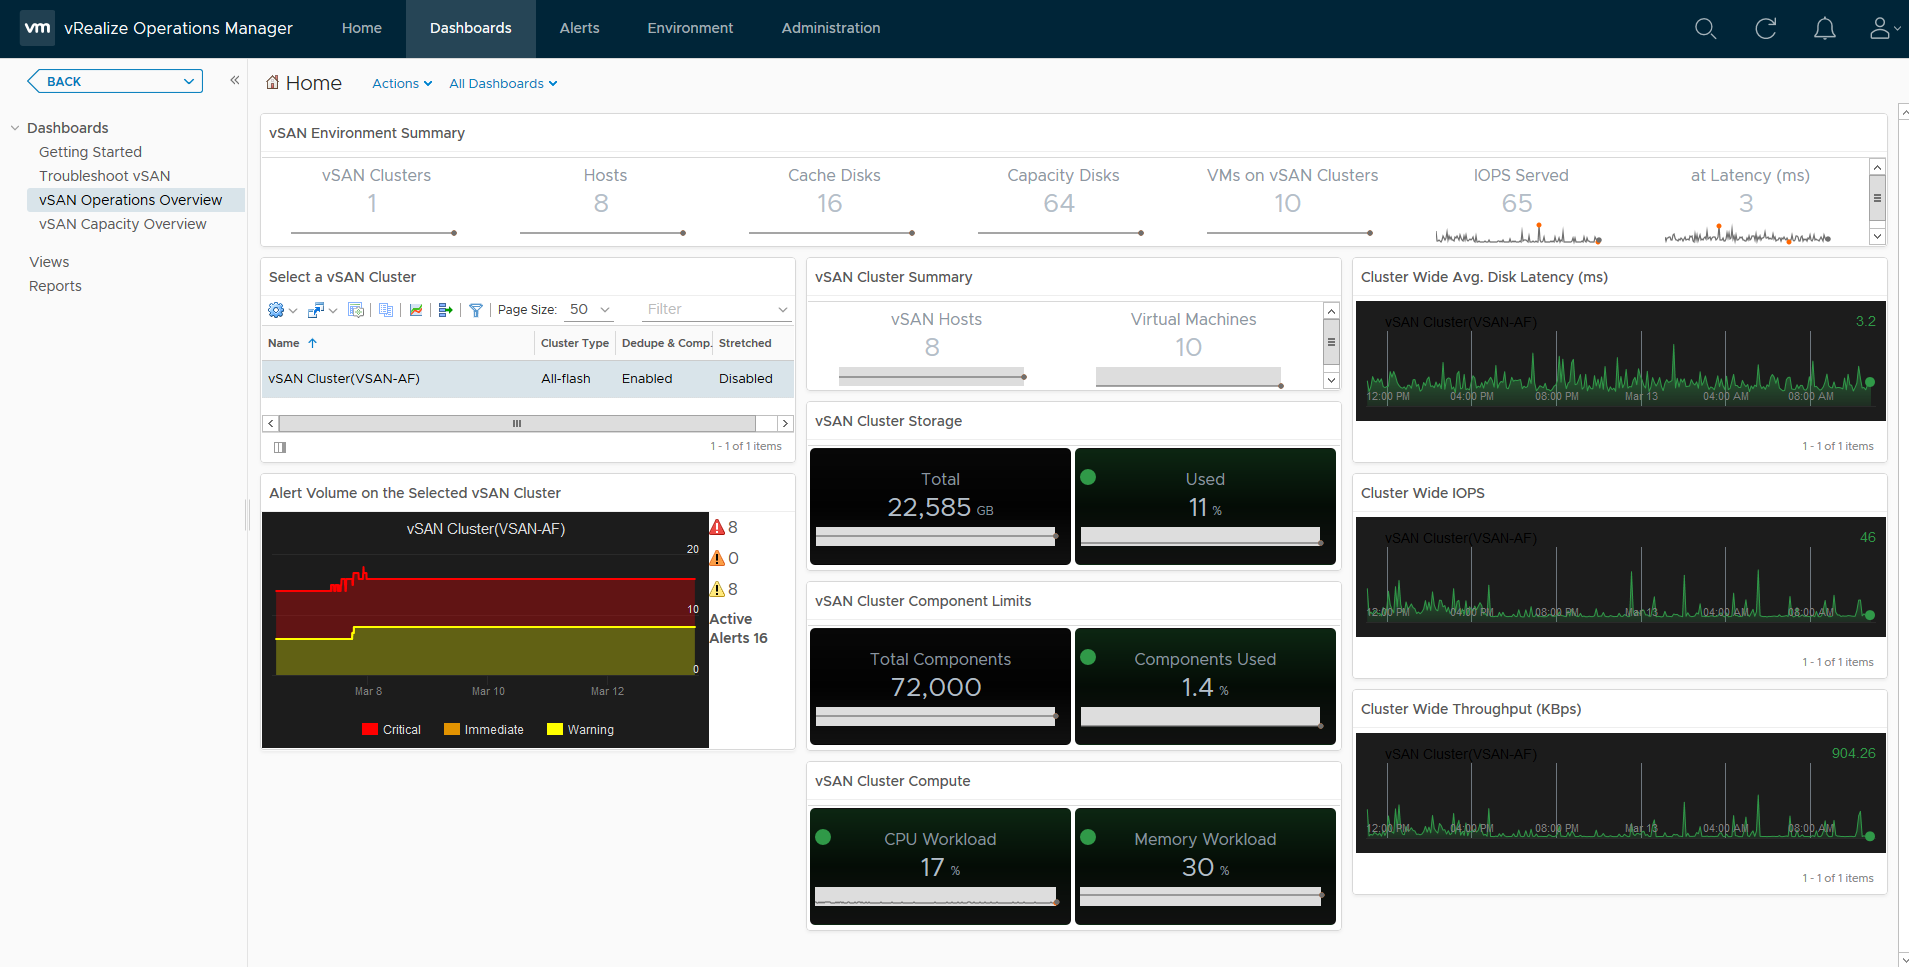This screenshot has height=967, width=1909.
Task: Click the object detail icon in cluster toolbar
Action: (355, 310)
